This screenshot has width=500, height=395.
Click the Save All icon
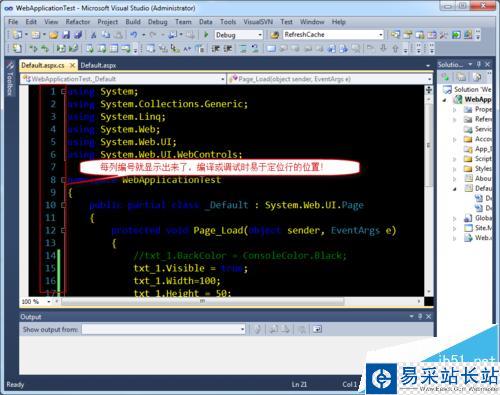point(78,35)
